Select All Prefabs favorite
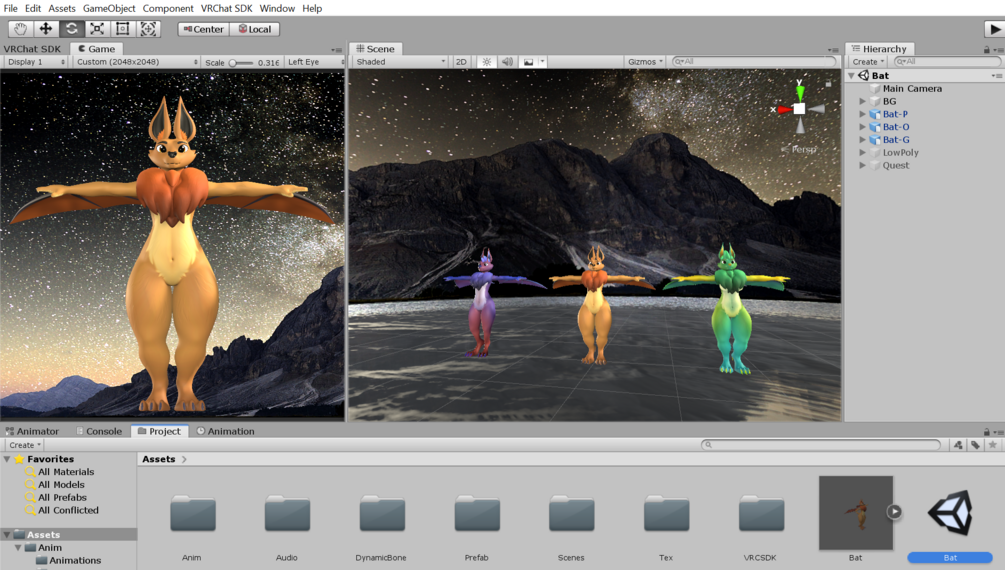This screenshot has height=570, width=1005. pyautogui.click(x=62, y=498)
